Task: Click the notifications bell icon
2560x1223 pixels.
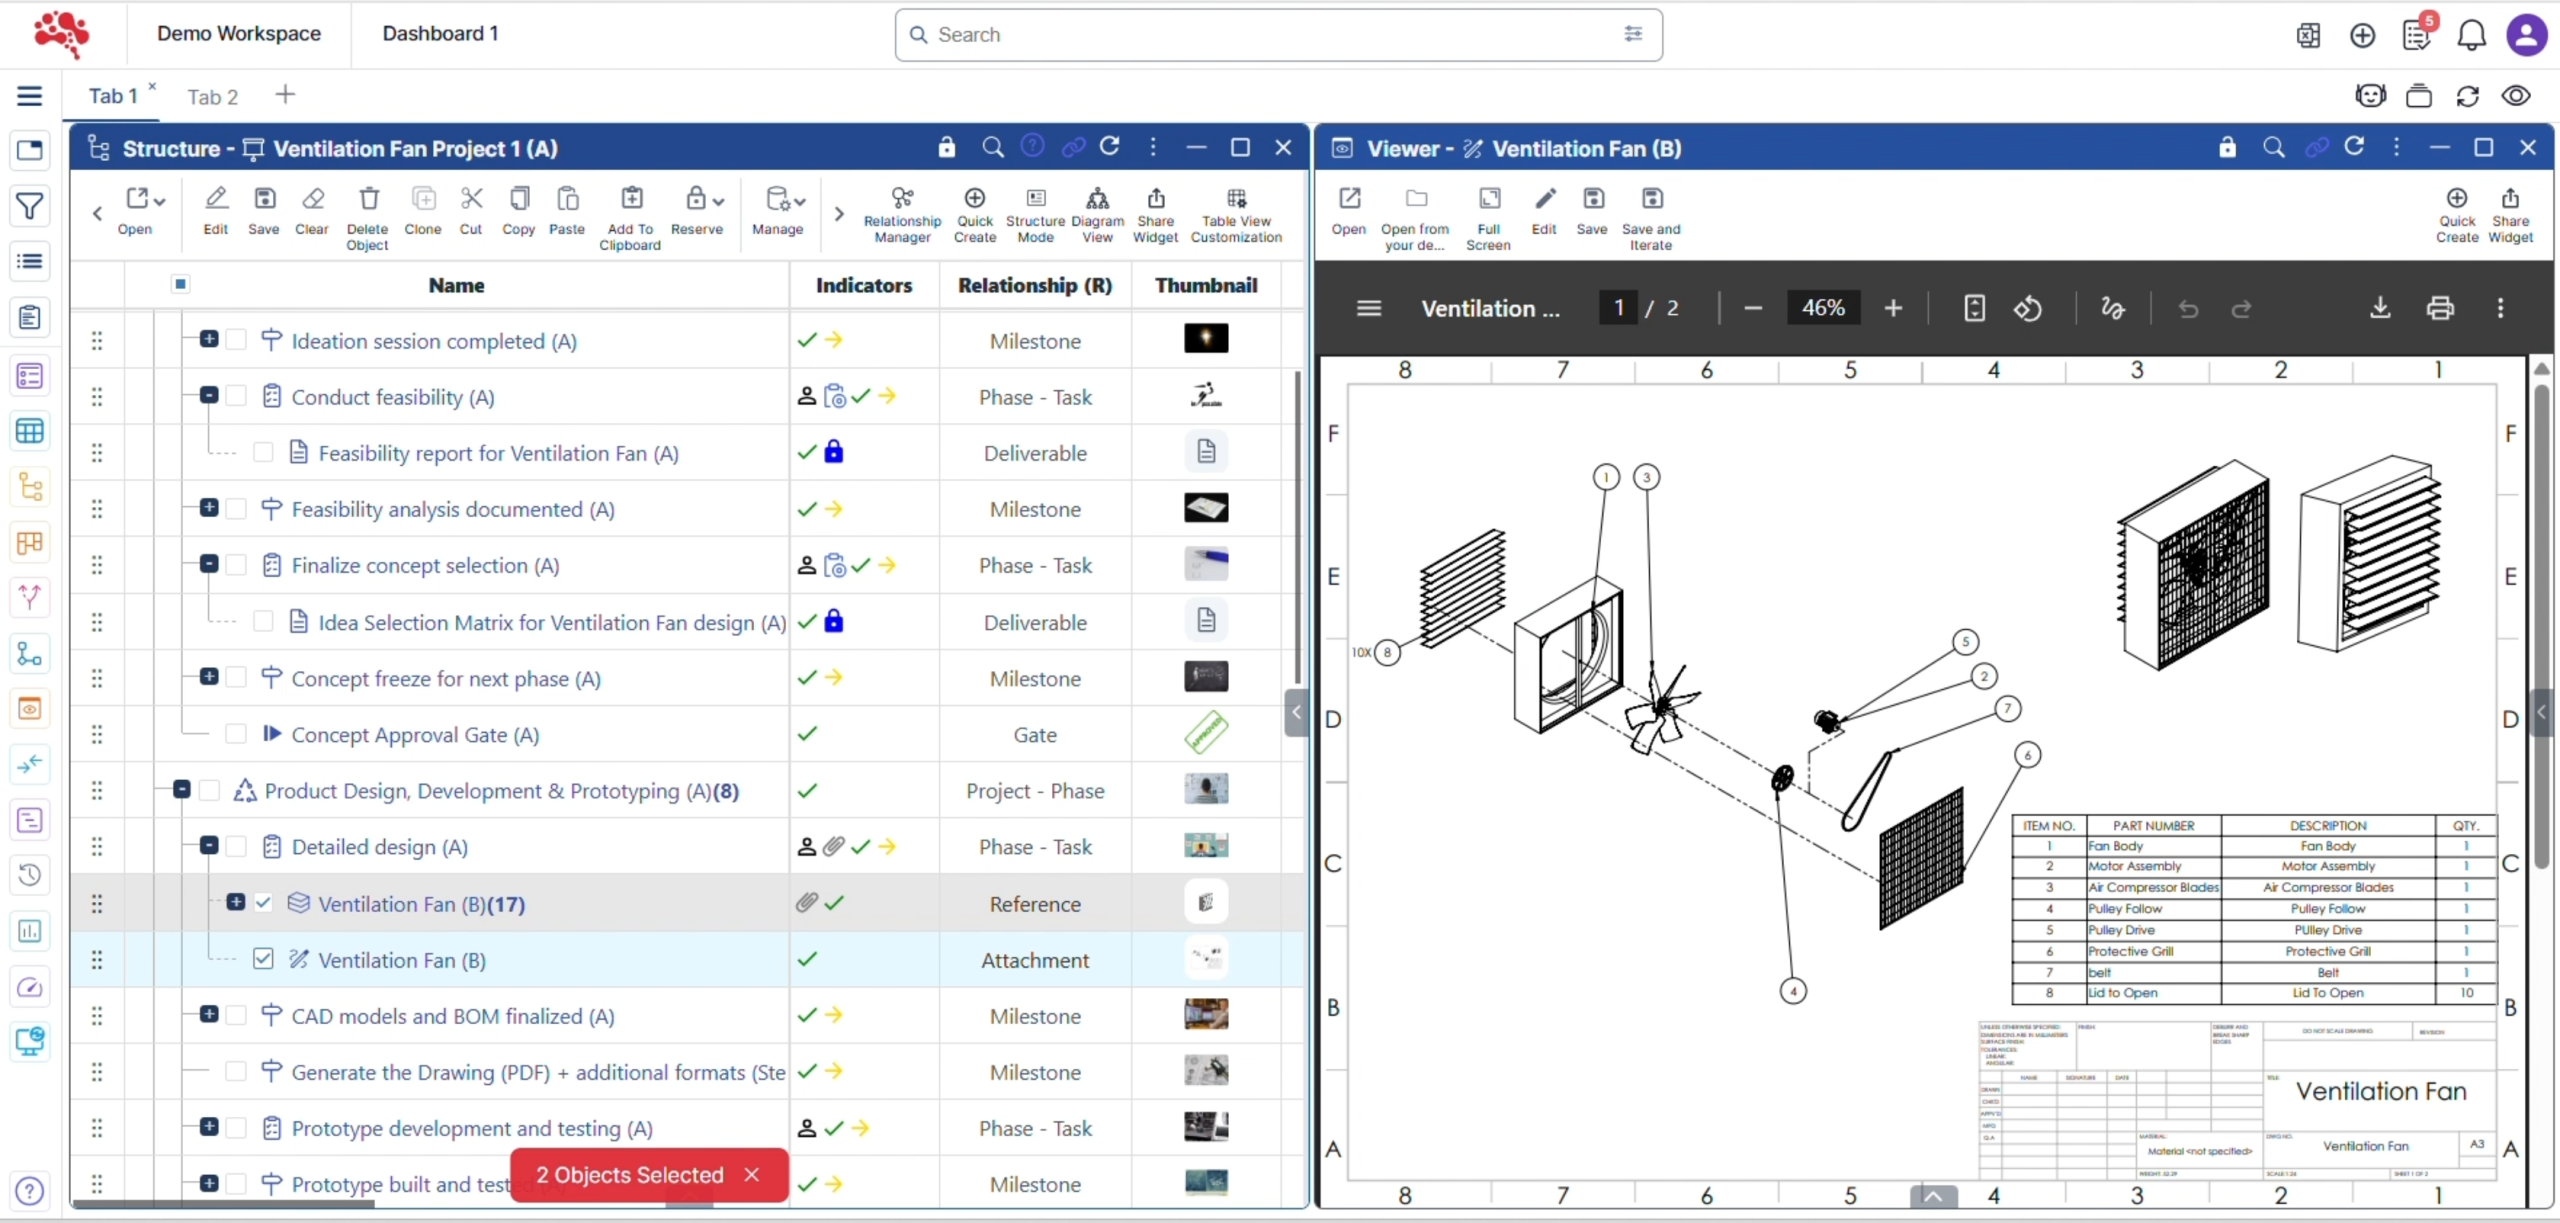Action: point(2471,36)
